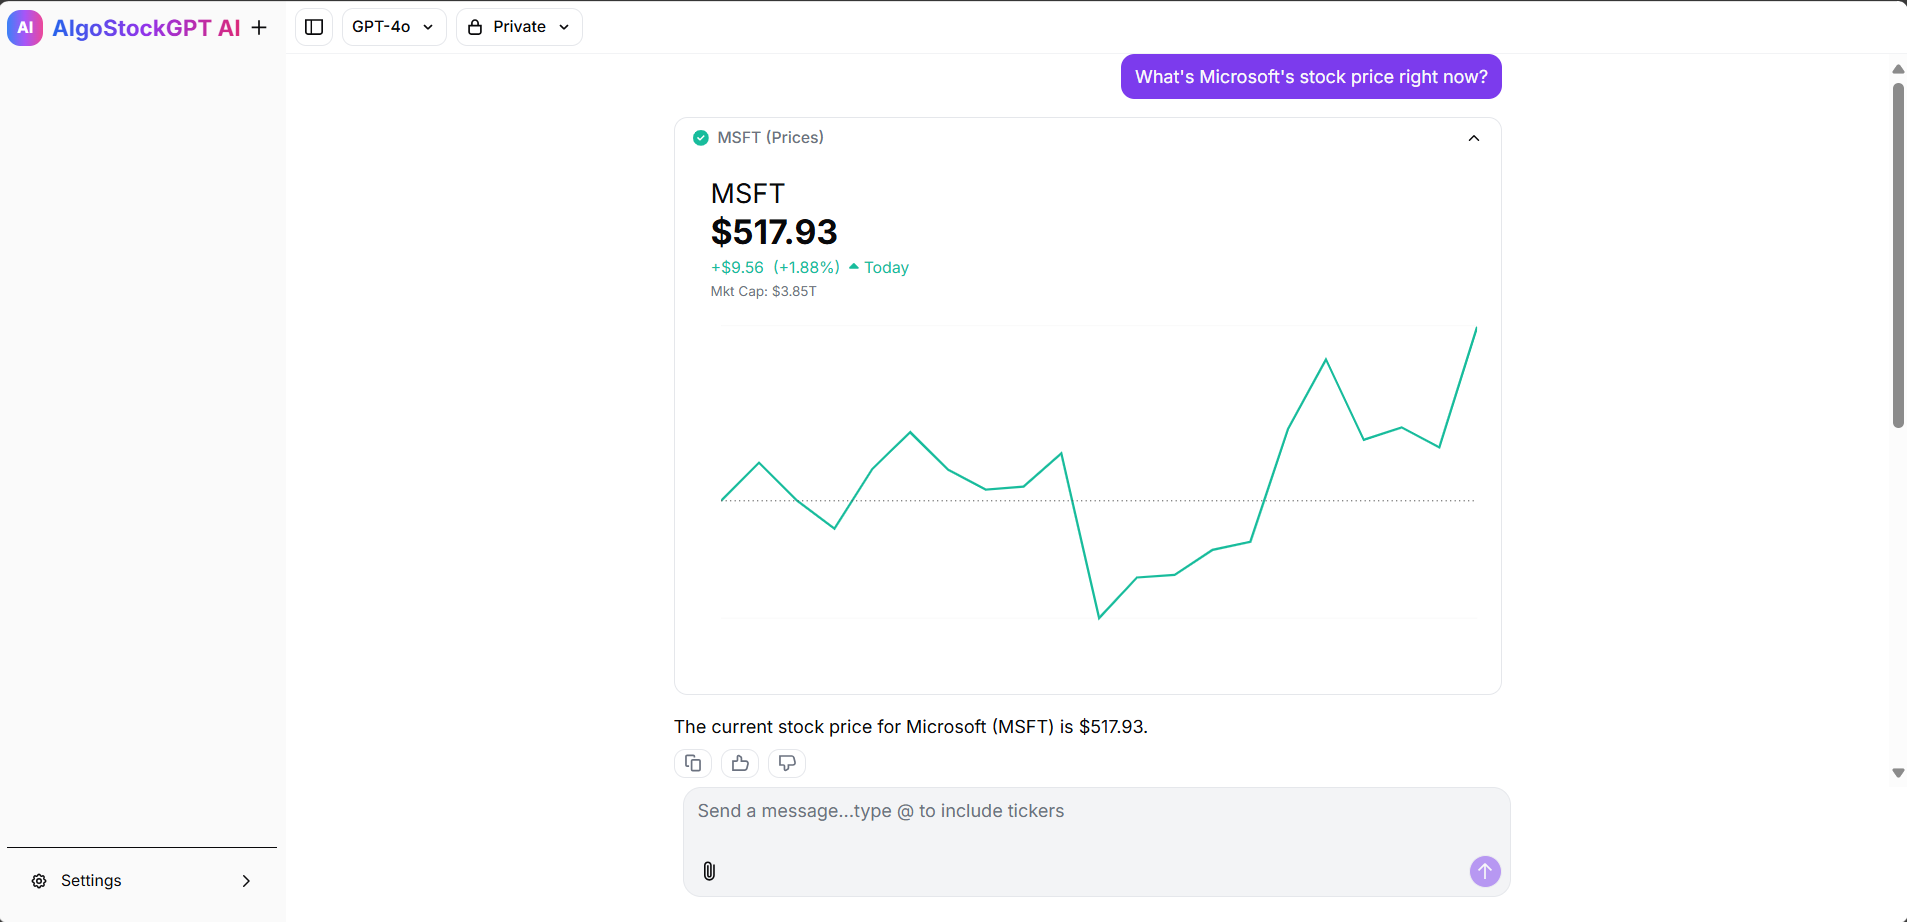Image resolution: width=1907 pixels, height=922 pixels.
Task: Click the +$9.56 (+1.88%) change text
Action: (775, 268)
